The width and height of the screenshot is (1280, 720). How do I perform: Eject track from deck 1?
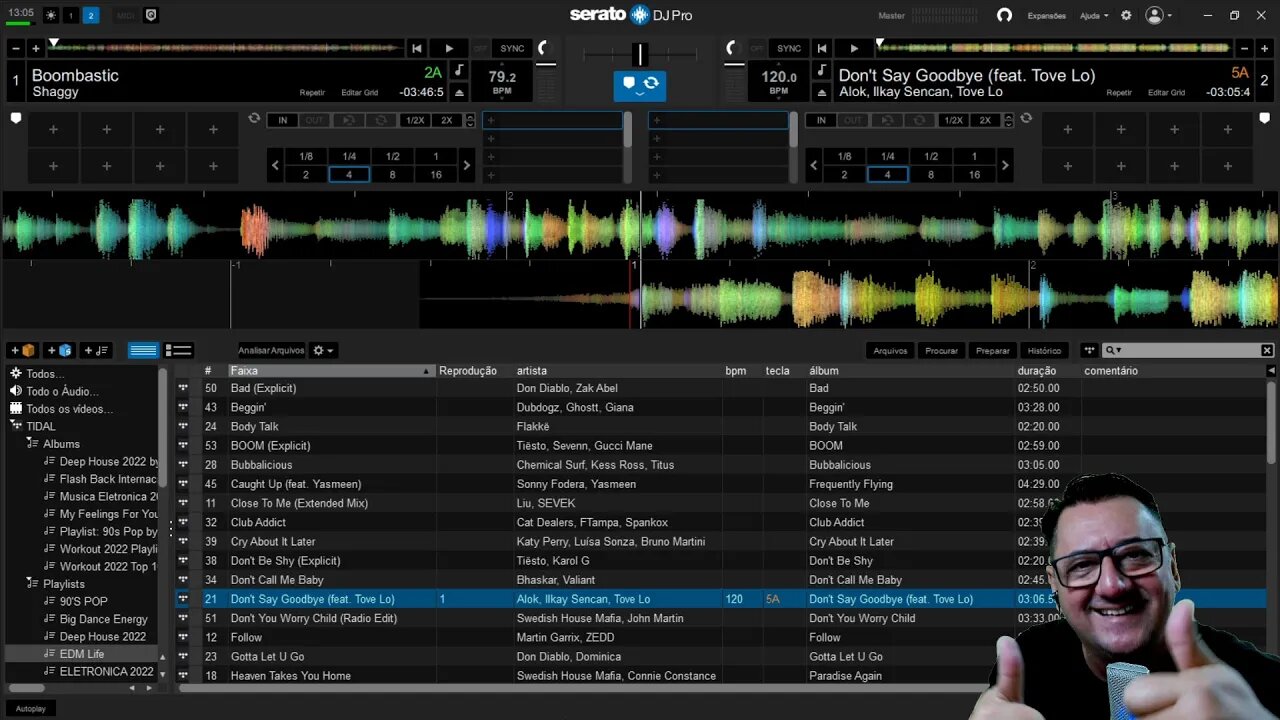pos(459,92)
